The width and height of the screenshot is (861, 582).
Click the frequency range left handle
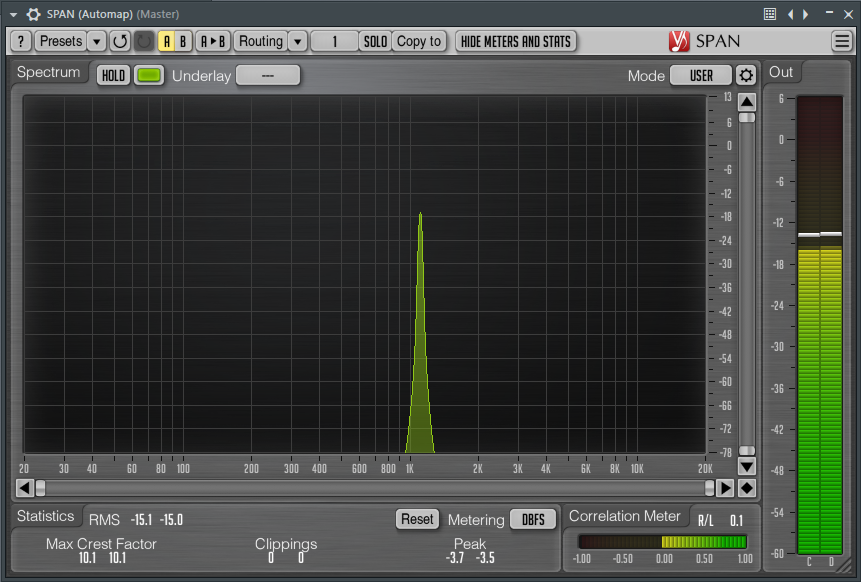[x=40, y=488]
